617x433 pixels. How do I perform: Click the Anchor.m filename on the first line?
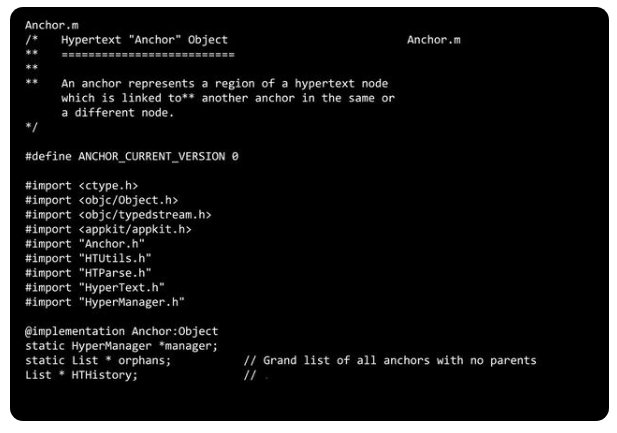[x=52, y=25]
